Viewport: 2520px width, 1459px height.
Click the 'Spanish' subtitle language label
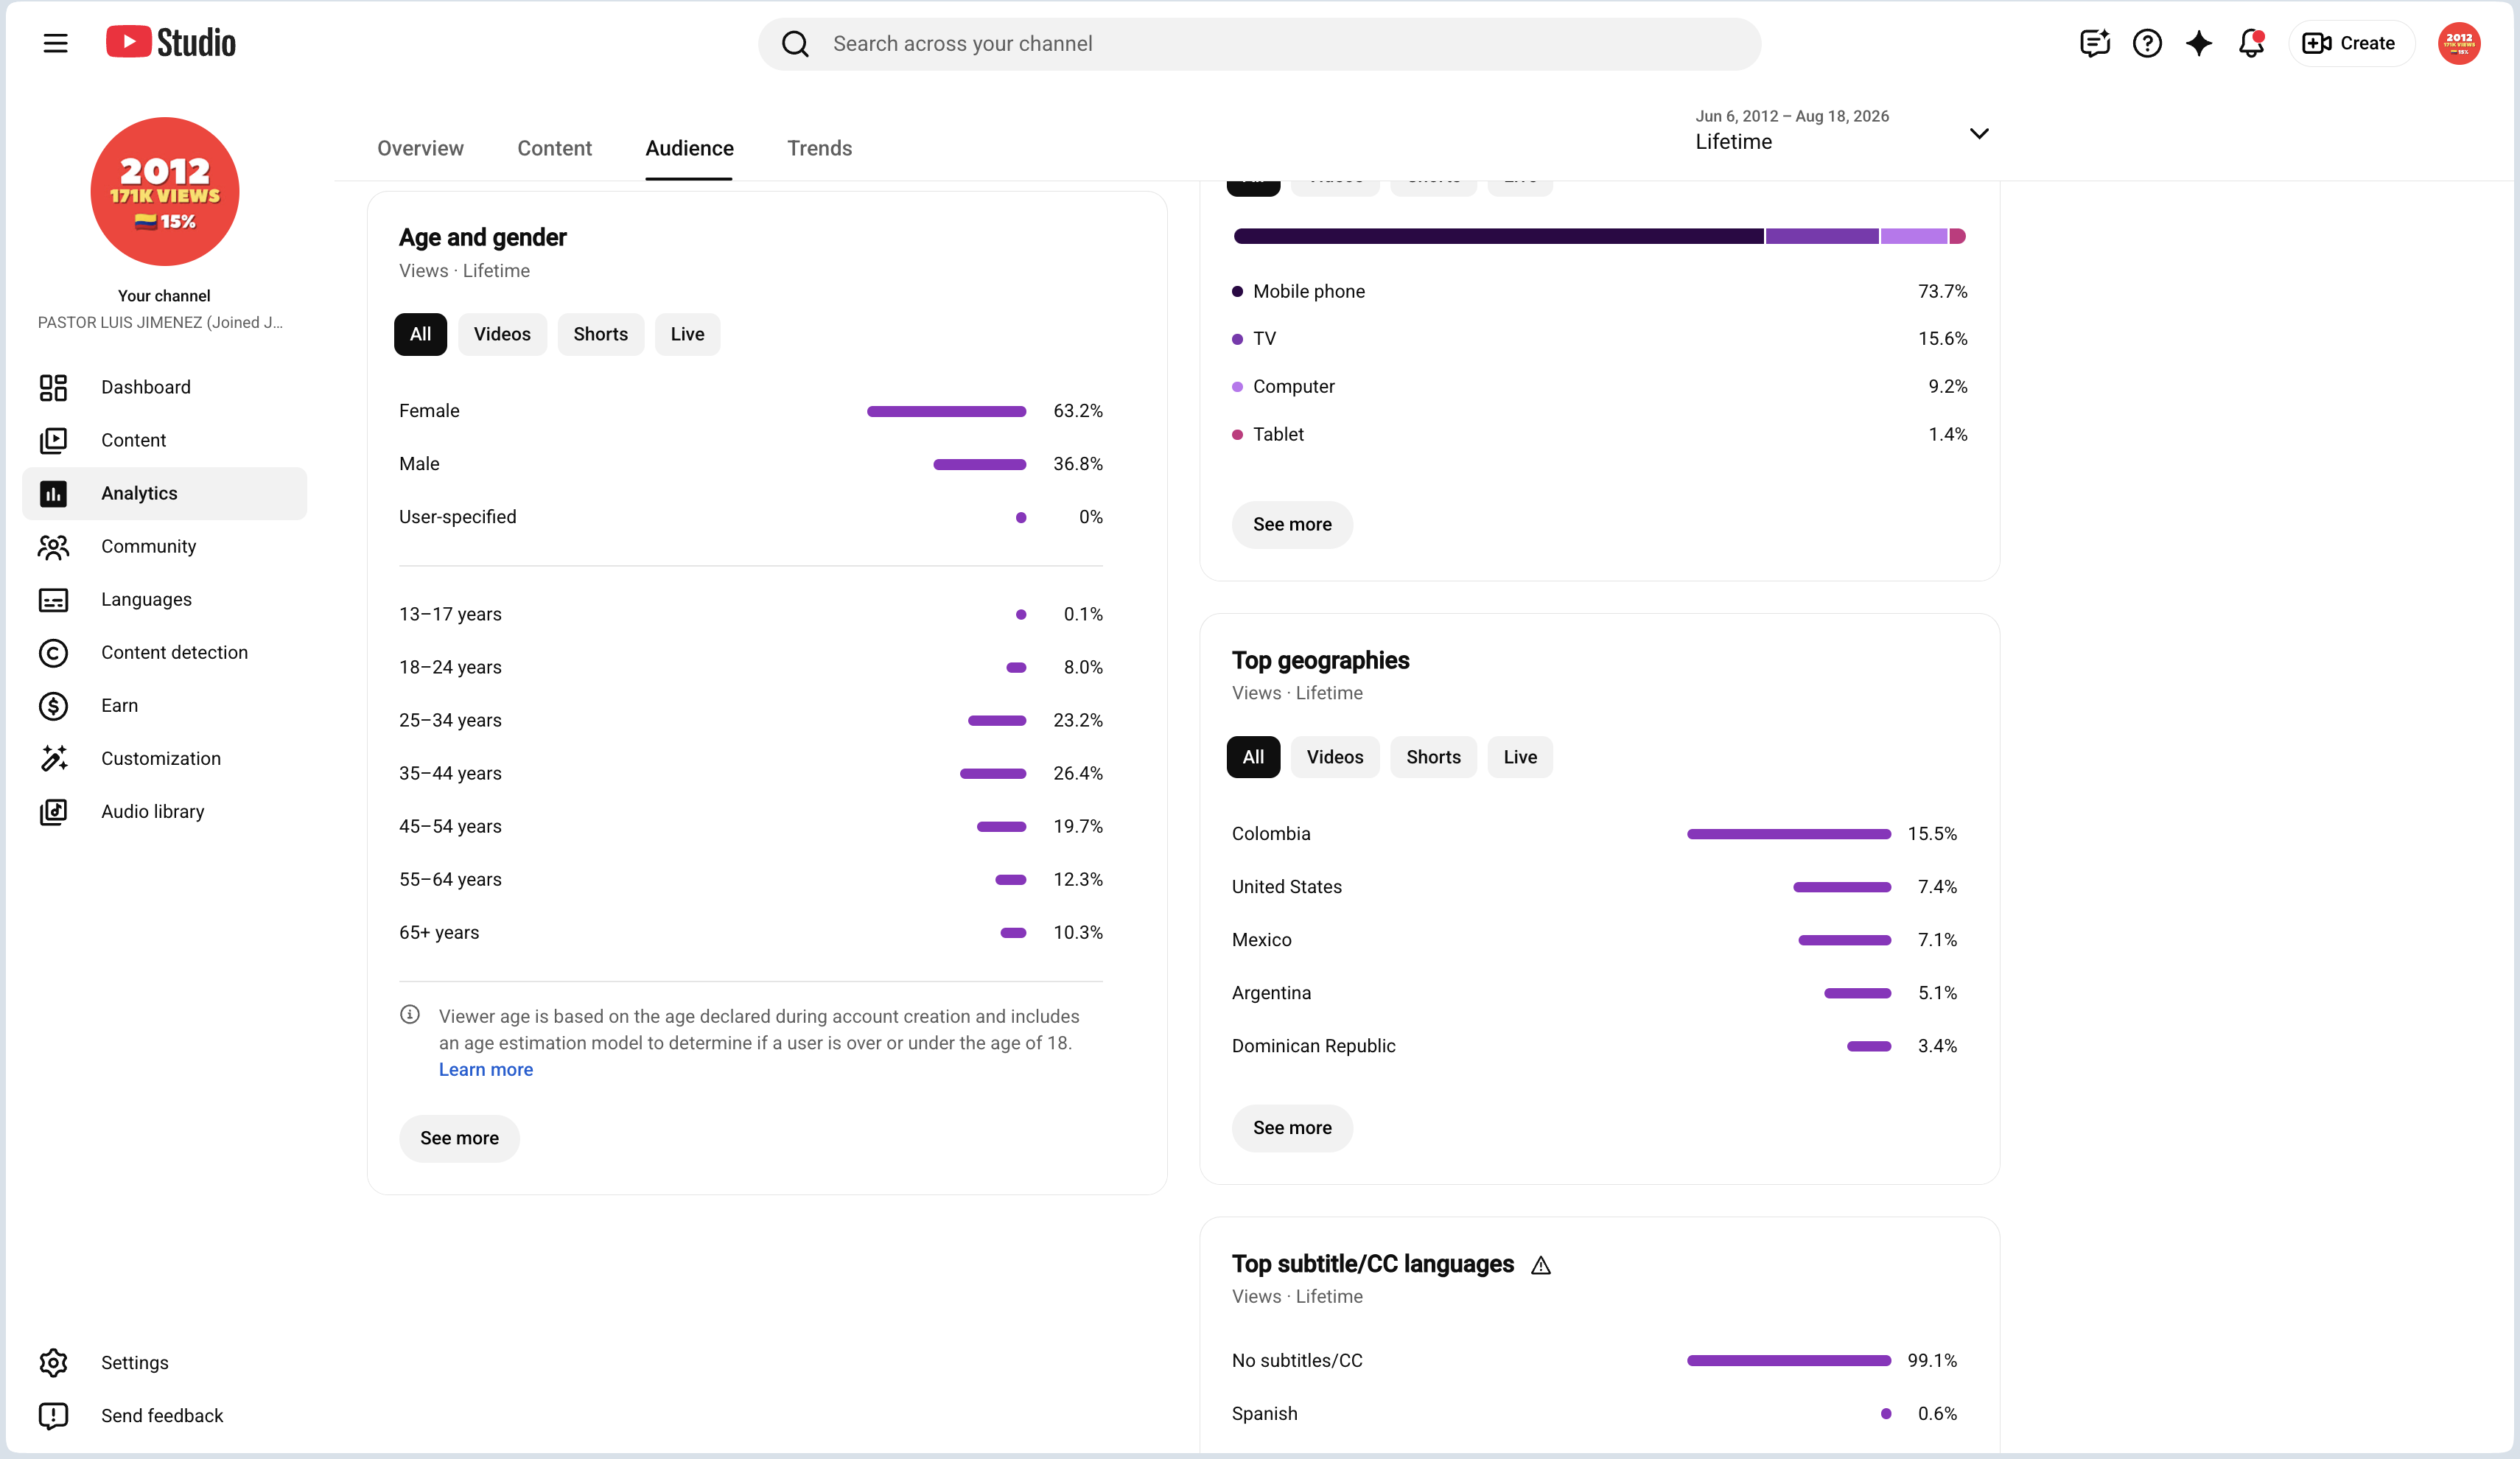click(x=1265, y=1413)
